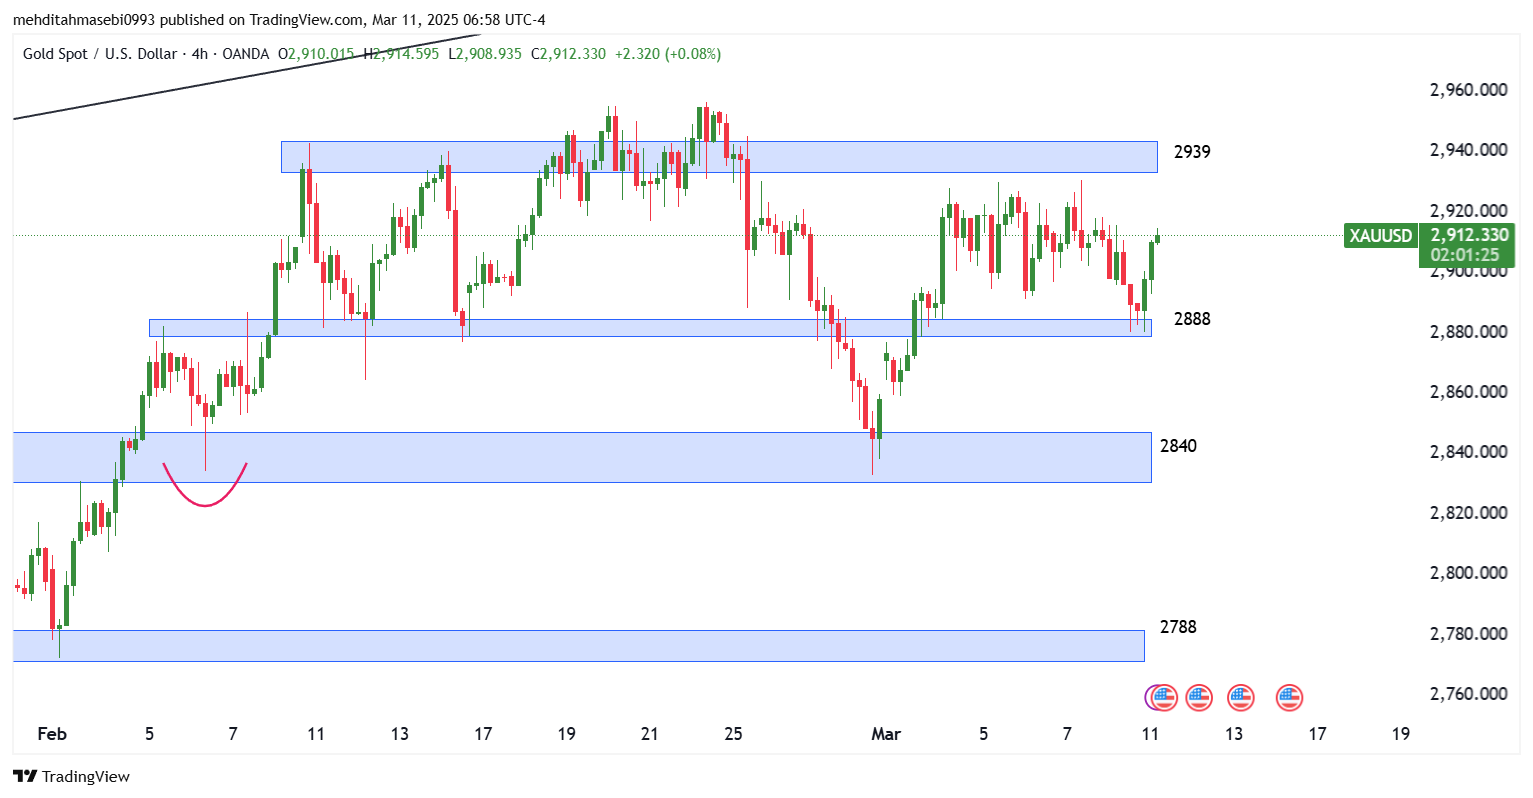The width and height of the screenshot is (1533, 798).
Task: Click the 2939 resistance zone label
Action: (1192, 152)
